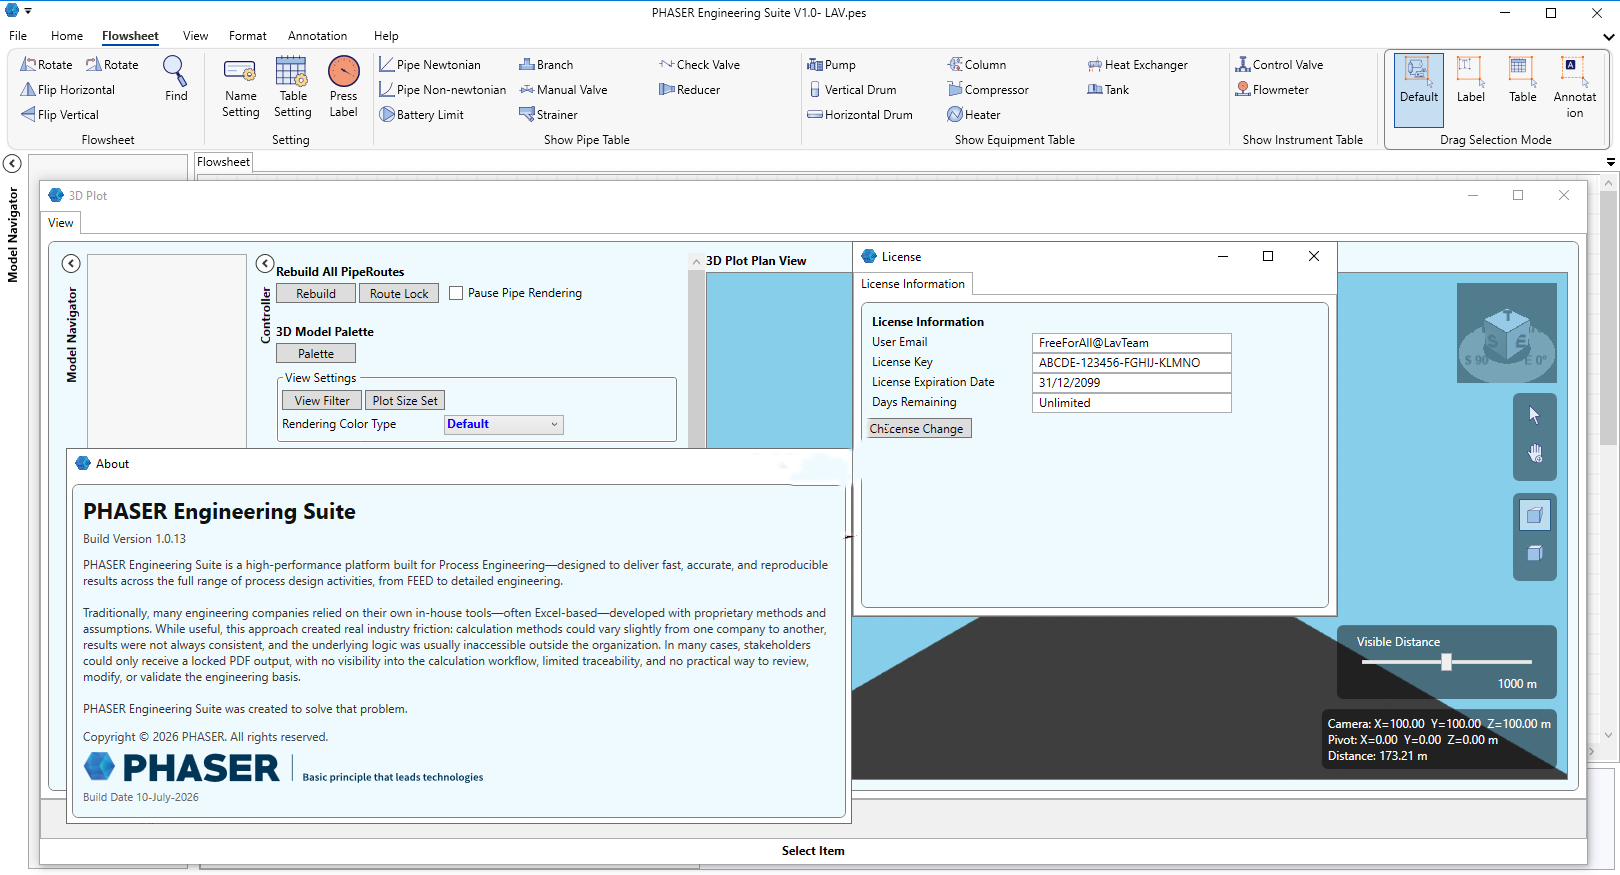This screenshot has height=875, width=1620.
Task: Collapse the ribbon with the chevron
Action: coord(1608,36)
